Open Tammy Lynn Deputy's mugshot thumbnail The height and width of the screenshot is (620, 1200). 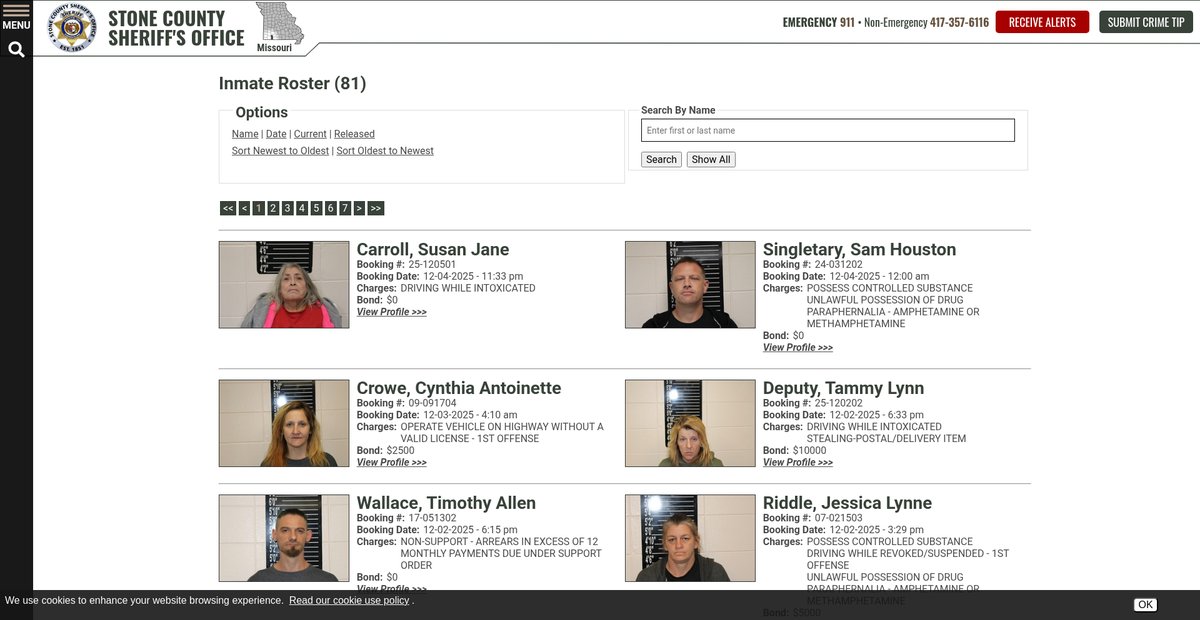tap(690, 423)
